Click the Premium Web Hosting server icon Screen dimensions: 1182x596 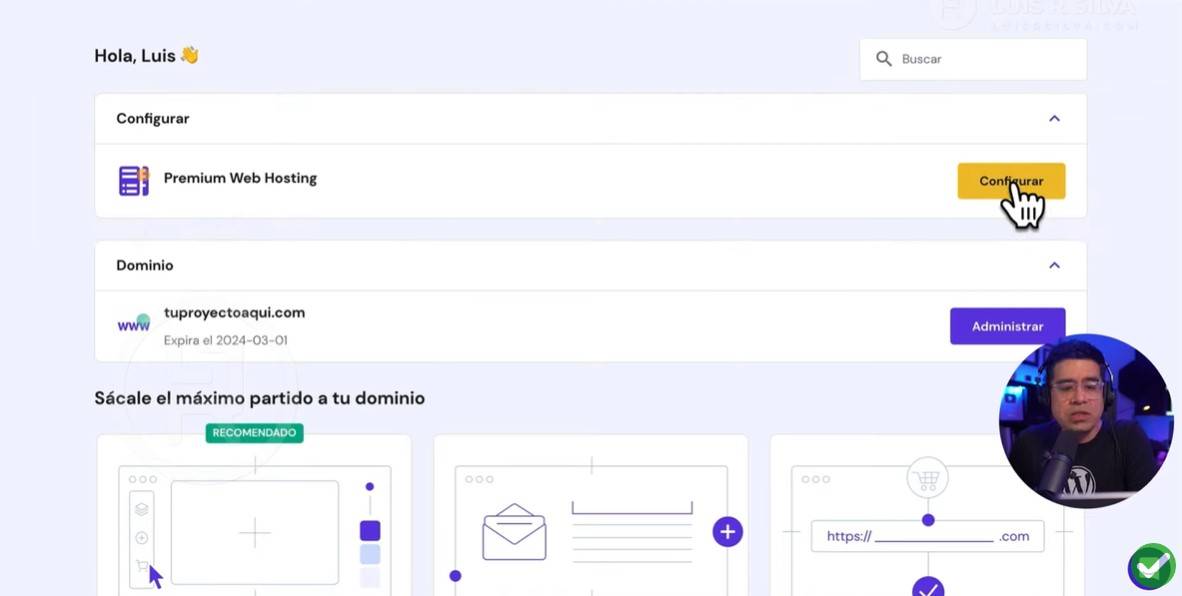click(133, 181)
